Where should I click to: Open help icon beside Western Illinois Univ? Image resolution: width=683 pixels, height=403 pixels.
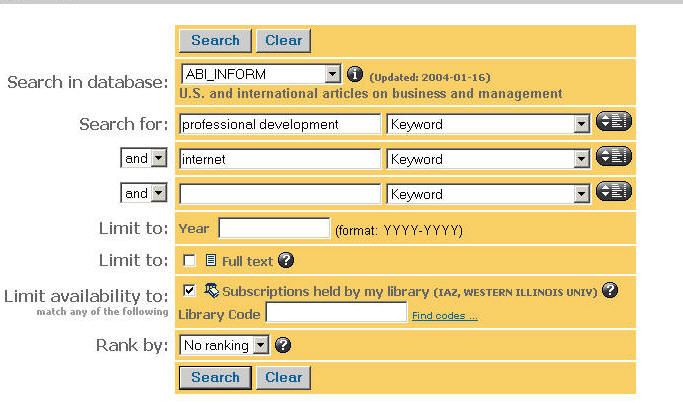[610, 290]
